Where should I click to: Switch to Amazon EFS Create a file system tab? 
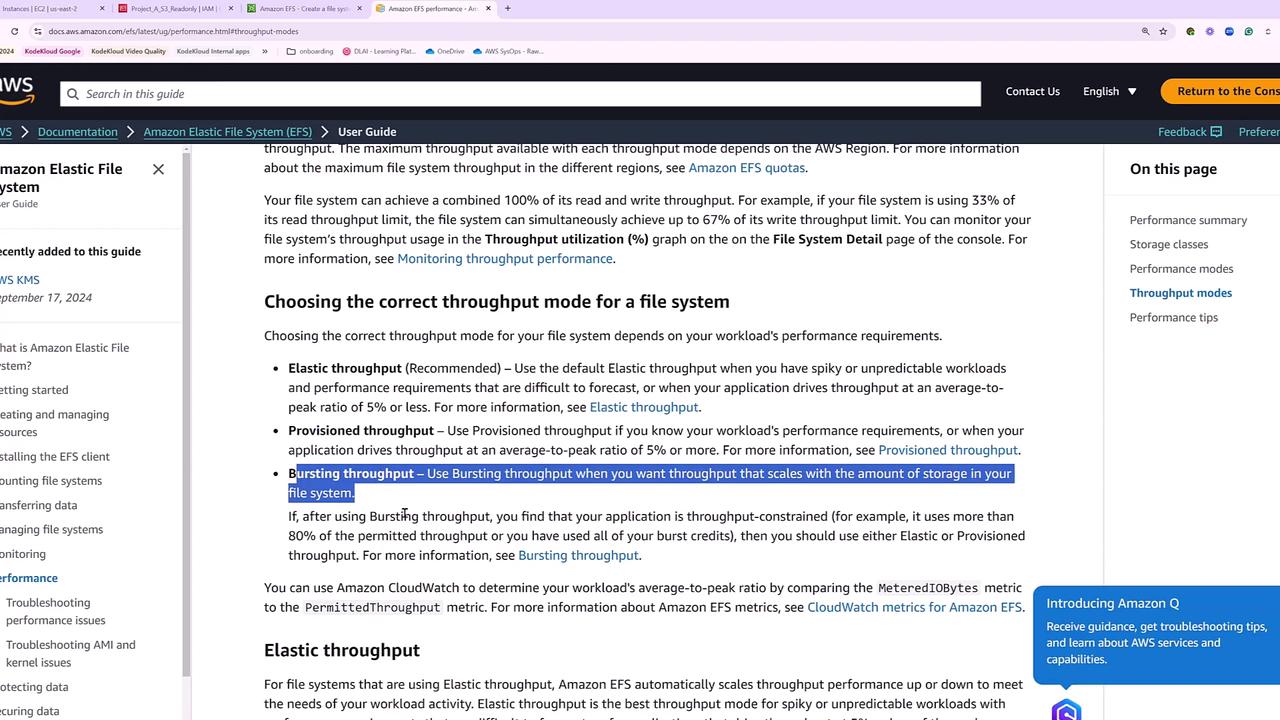click(x=304, y=8)
